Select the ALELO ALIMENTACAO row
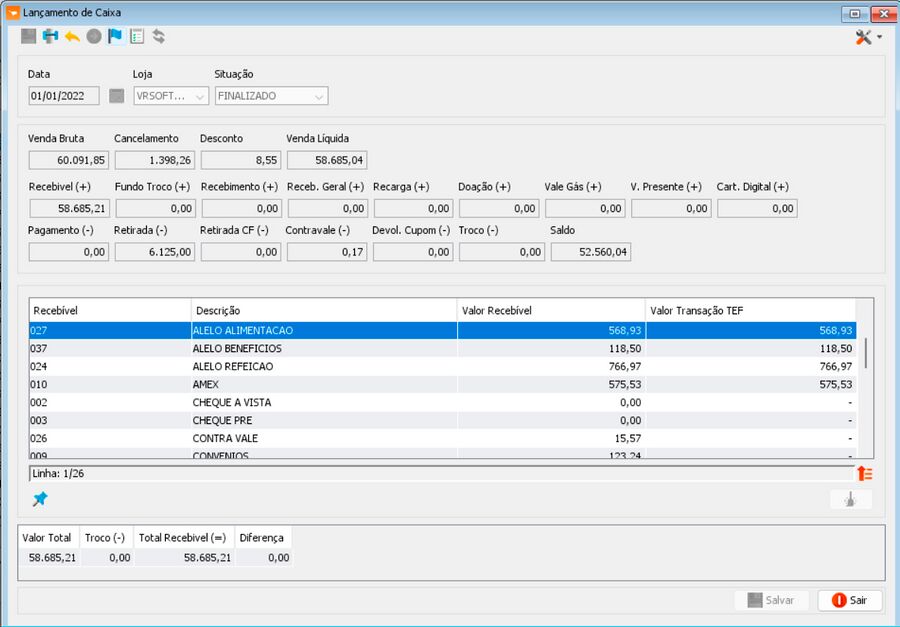 443,331
